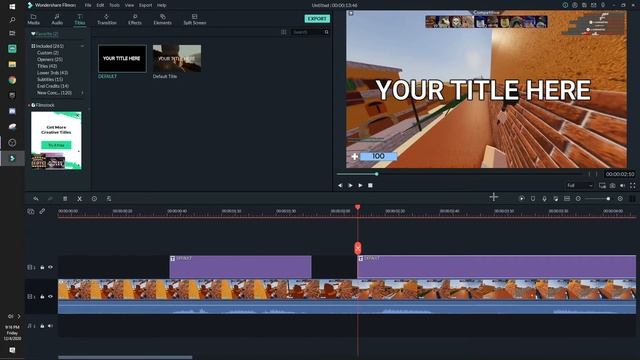The height and width of the screenshot is (360, 640).
Task: Click the timeline zoom slider handle
Action: [608, 198]
